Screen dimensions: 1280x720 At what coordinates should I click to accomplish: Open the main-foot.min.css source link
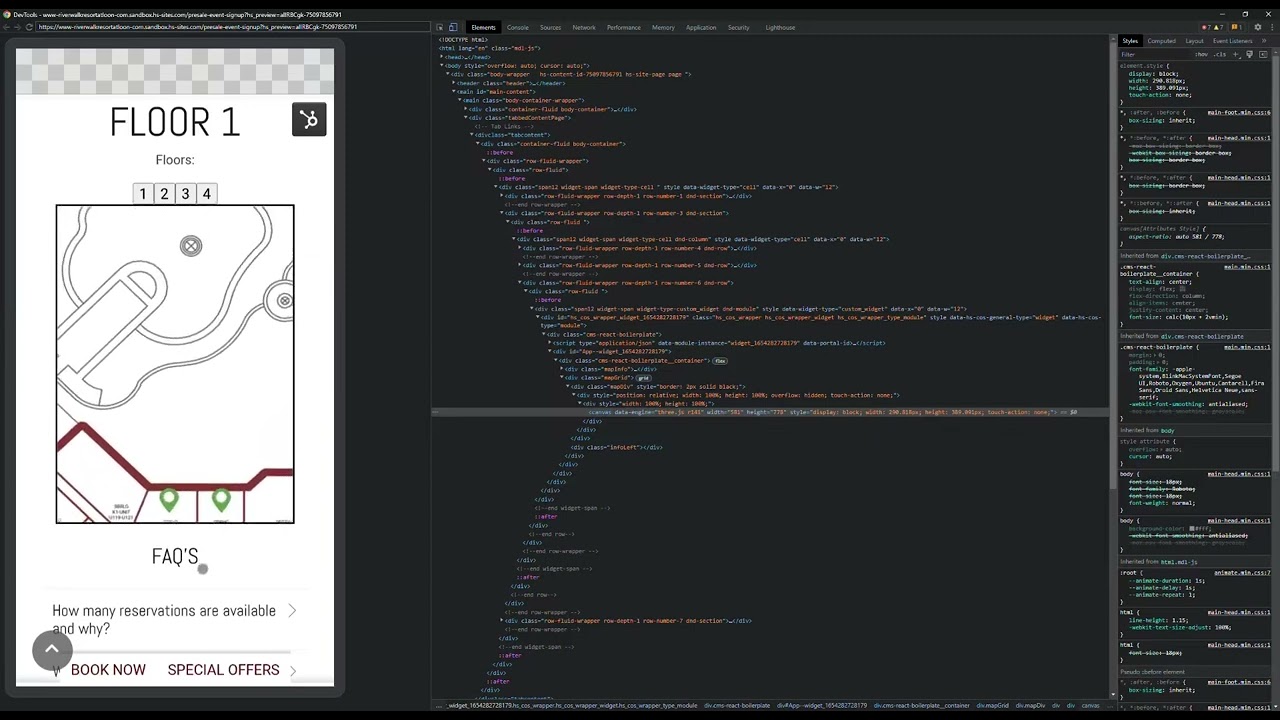tap(1239, 112)
